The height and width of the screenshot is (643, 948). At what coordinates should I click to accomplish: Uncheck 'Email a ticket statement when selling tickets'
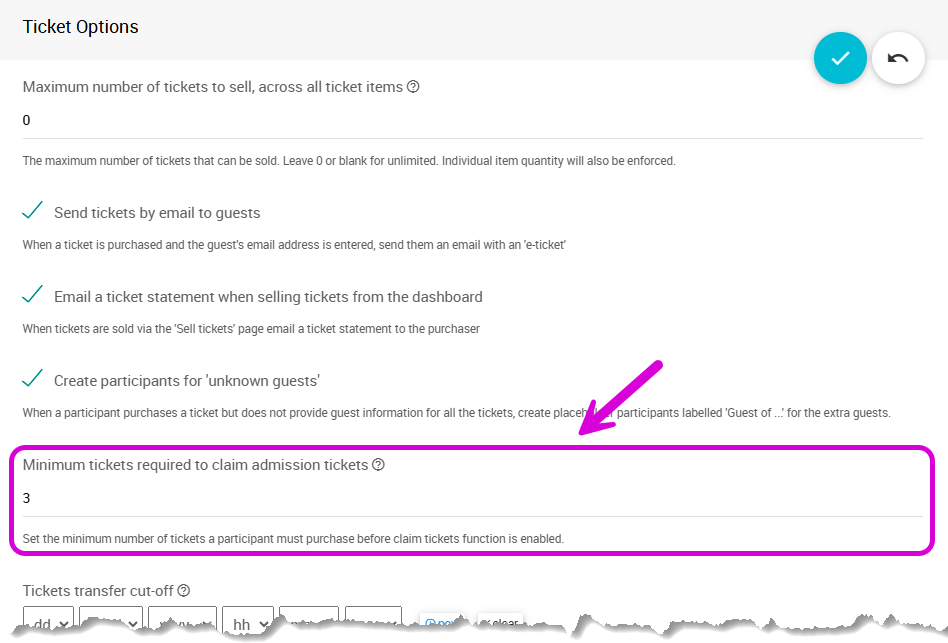coord(32,294)
